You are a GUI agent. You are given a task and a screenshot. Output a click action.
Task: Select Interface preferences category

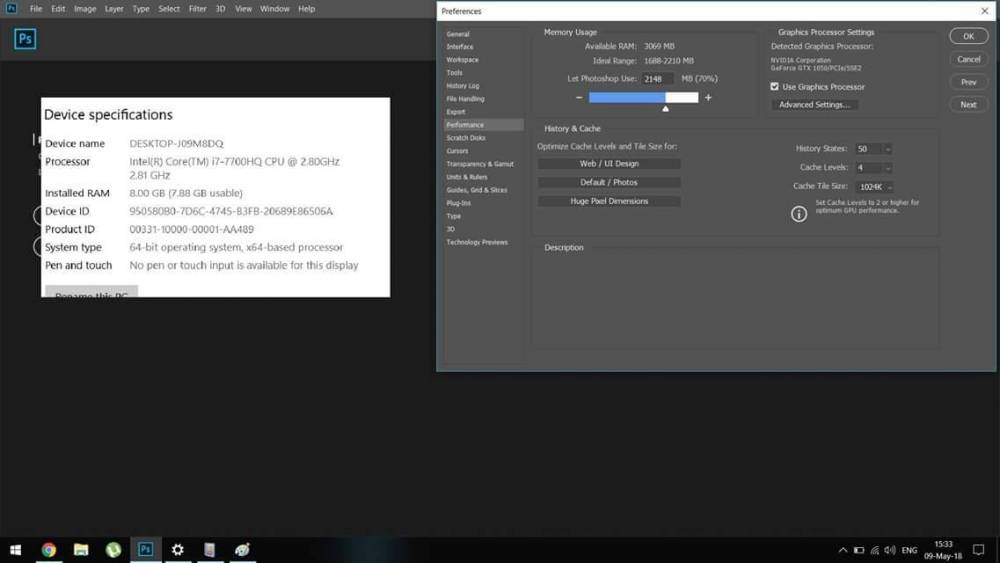[x=459, y=47]
